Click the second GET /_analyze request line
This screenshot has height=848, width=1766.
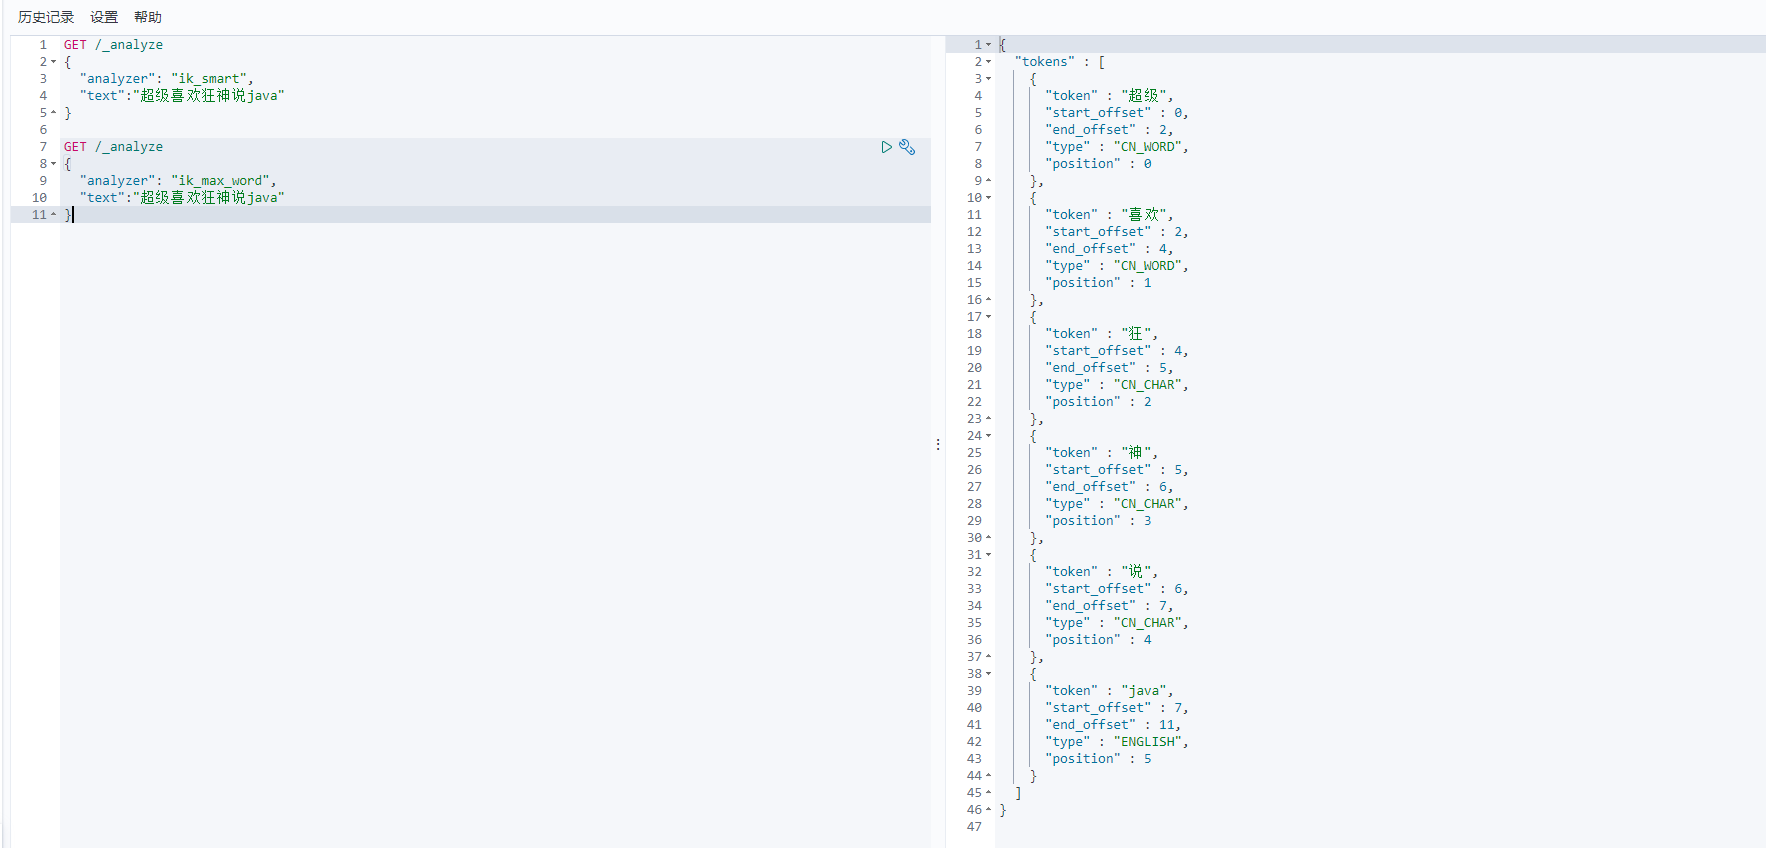pos(113,147)
